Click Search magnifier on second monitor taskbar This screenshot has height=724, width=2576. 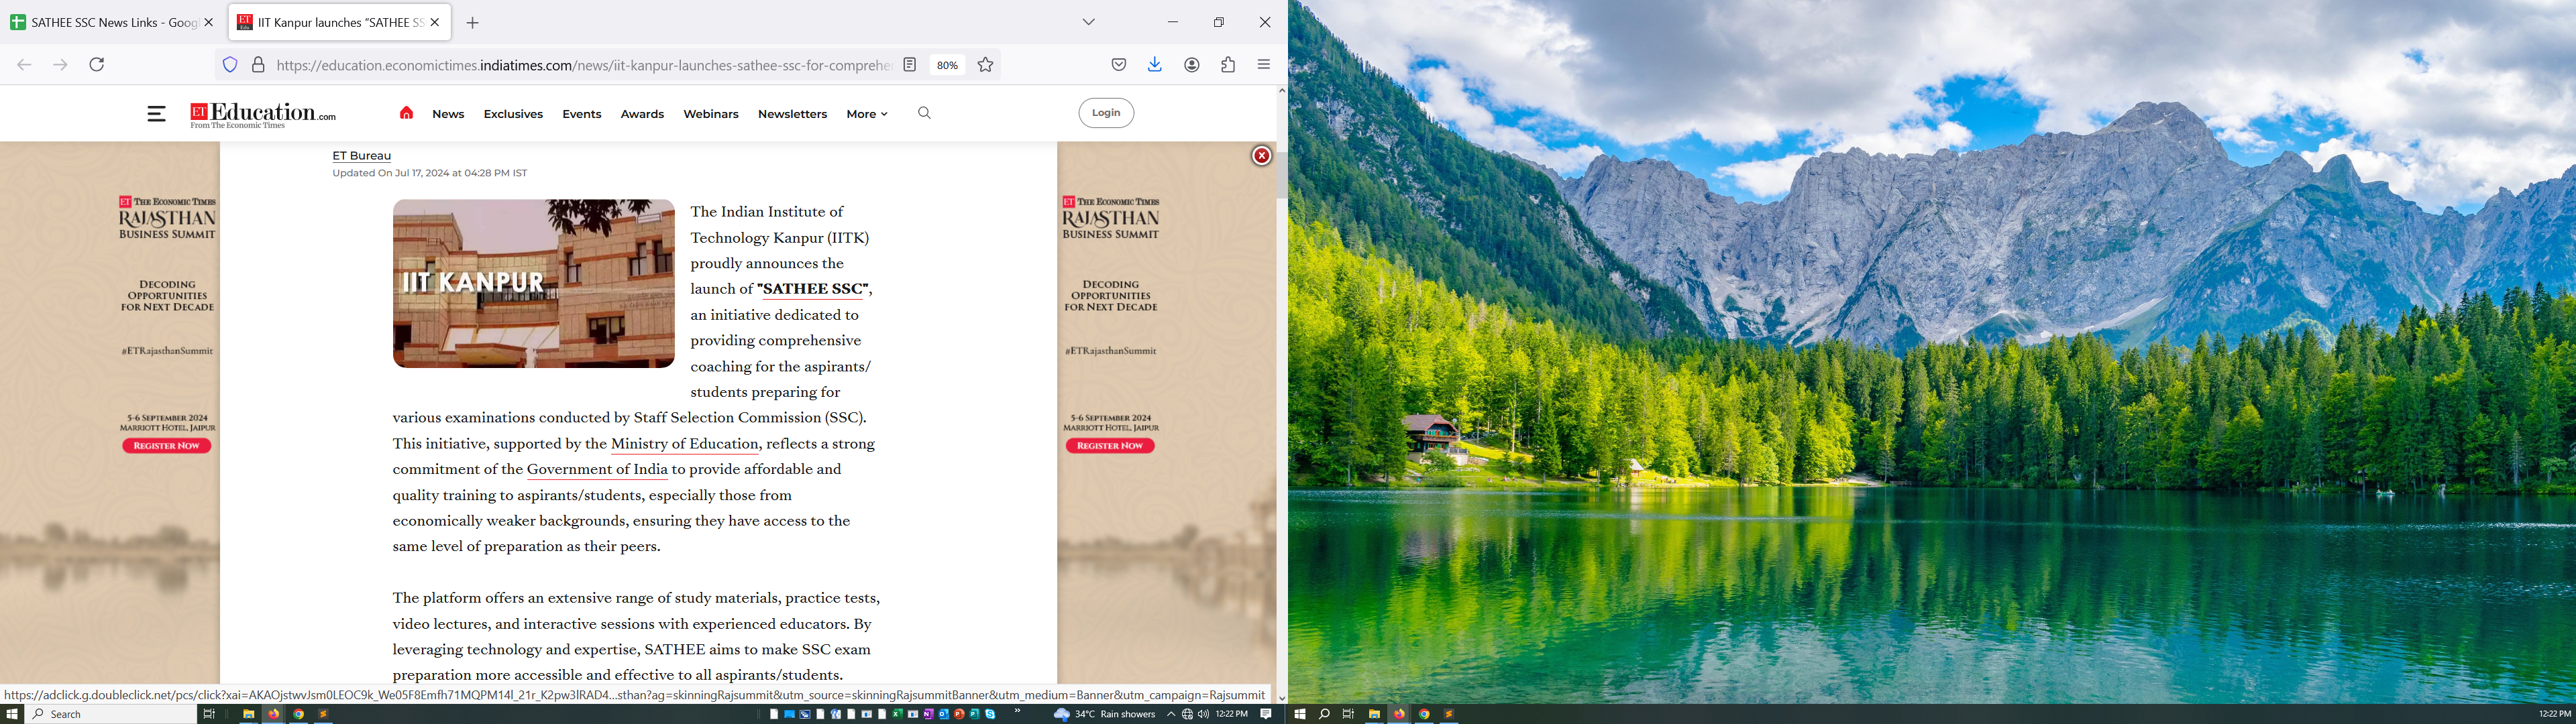pos(1324,714)
